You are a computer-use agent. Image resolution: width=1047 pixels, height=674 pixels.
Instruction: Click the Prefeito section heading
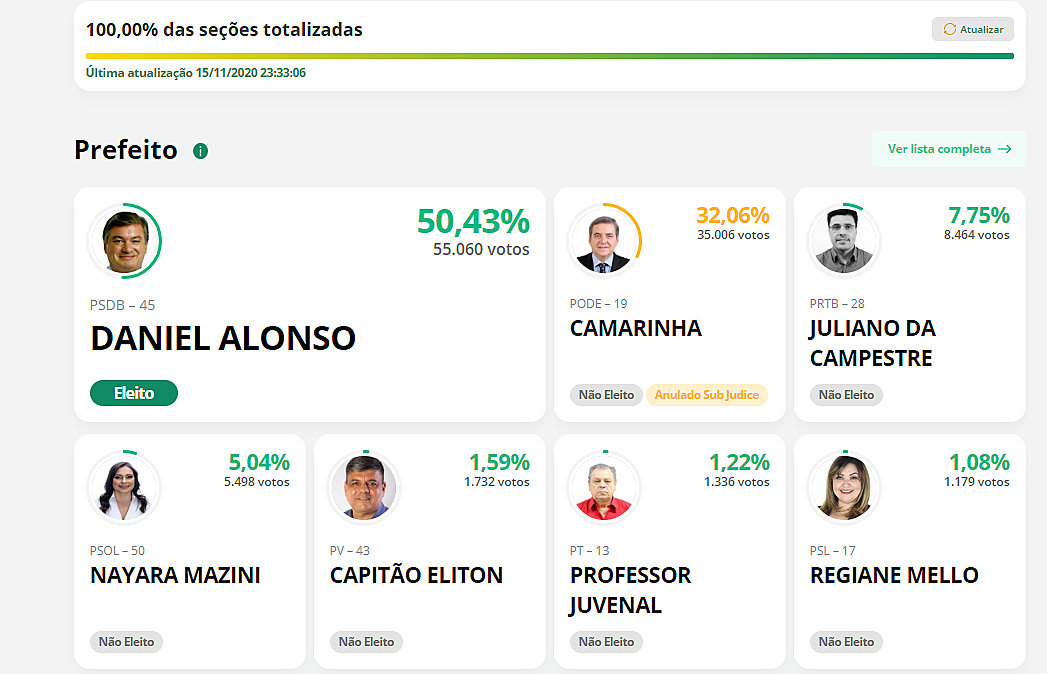[x=126, y=150]
